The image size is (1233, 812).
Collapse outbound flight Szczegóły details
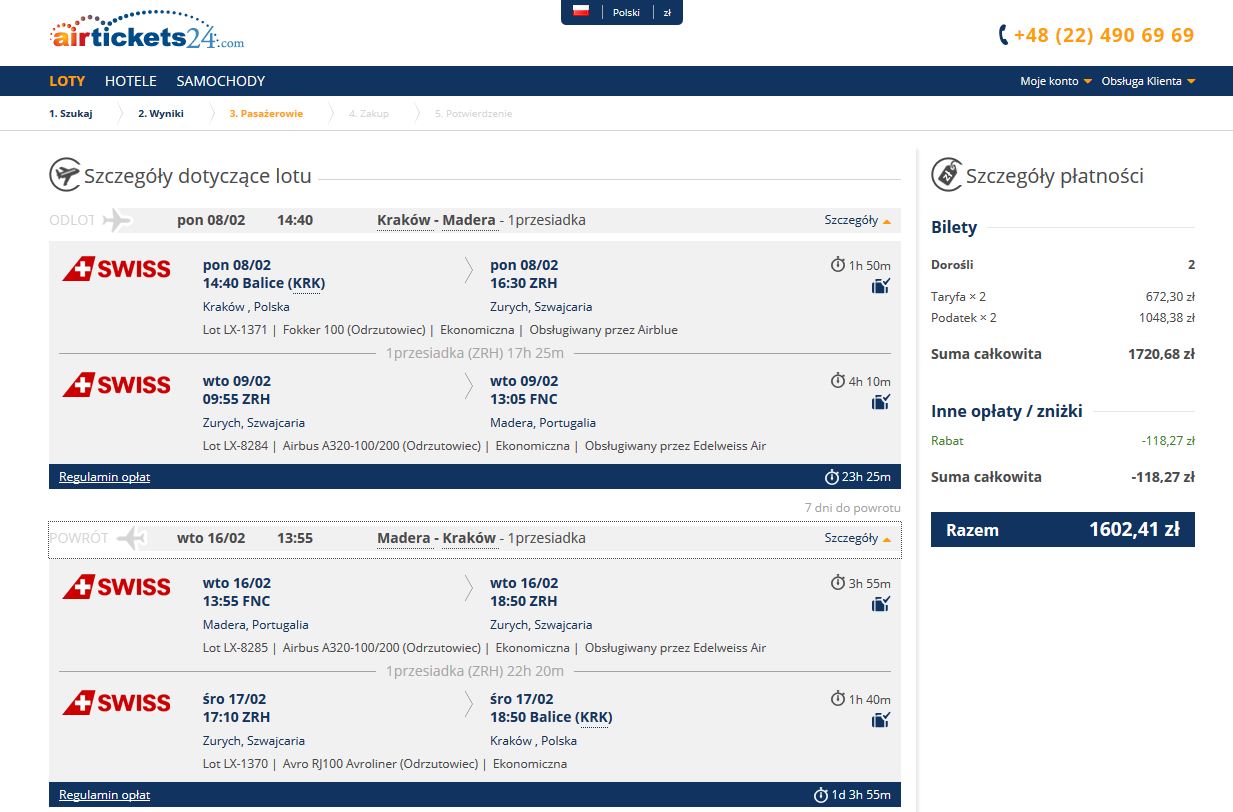(x=857, y=220)
